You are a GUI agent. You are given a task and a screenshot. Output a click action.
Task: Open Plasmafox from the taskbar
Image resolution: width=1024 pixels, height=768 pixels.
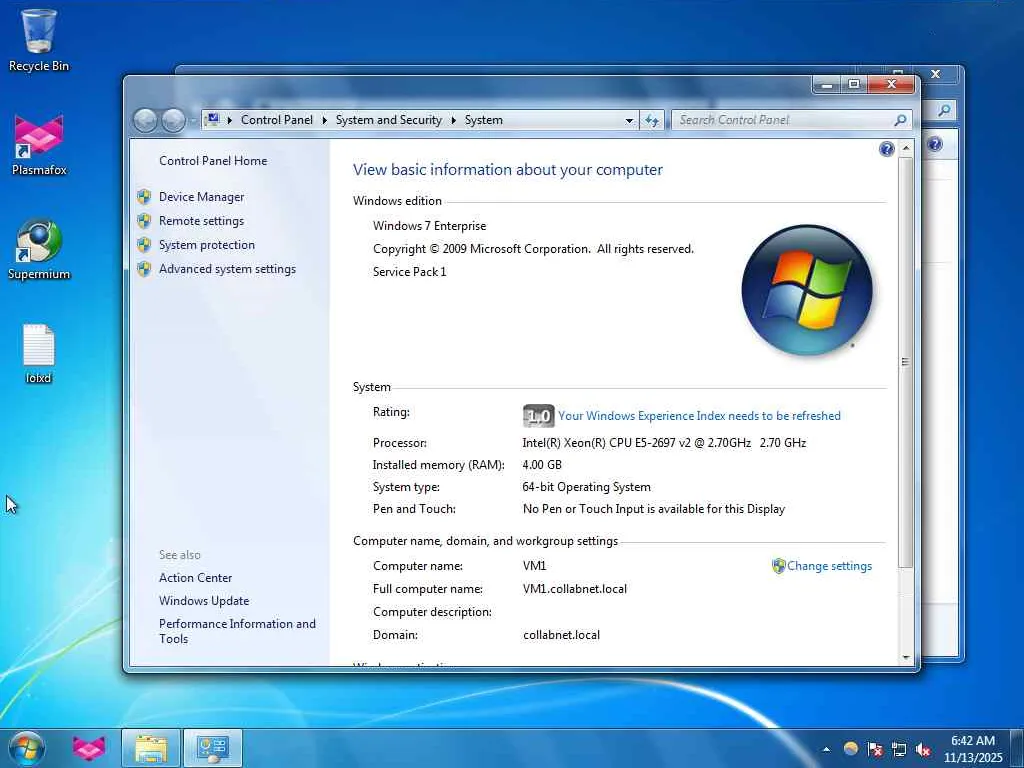89,748
